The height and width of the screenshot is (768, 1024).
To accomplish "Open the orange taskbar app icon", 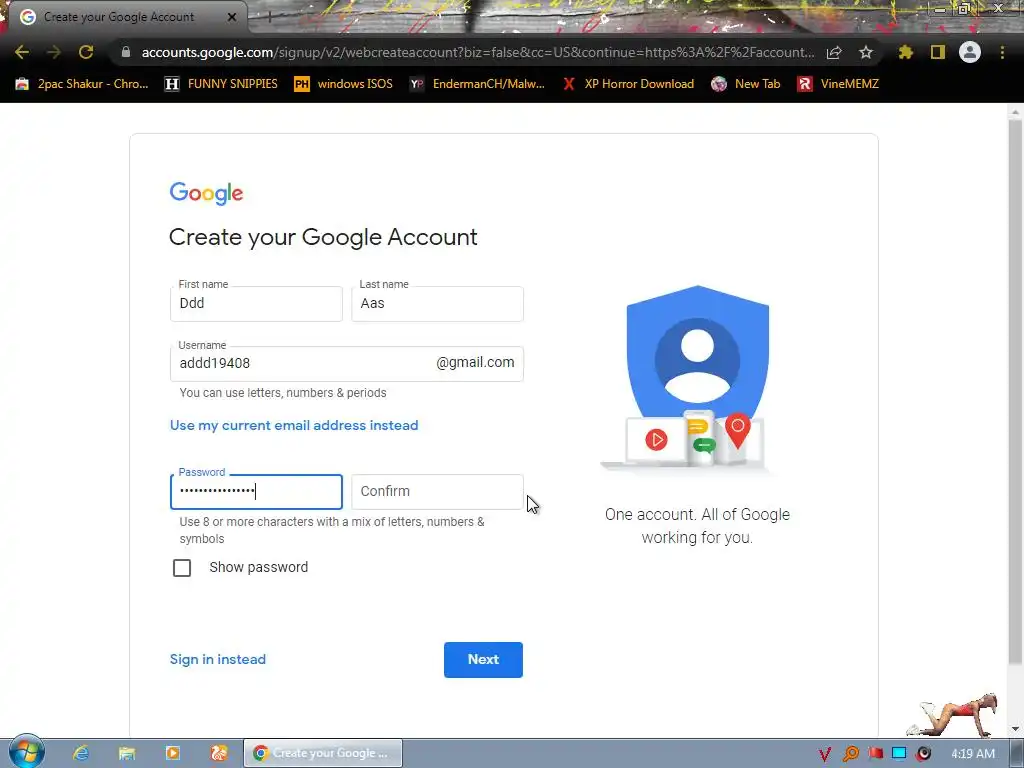I will click(x=219, y=753).
